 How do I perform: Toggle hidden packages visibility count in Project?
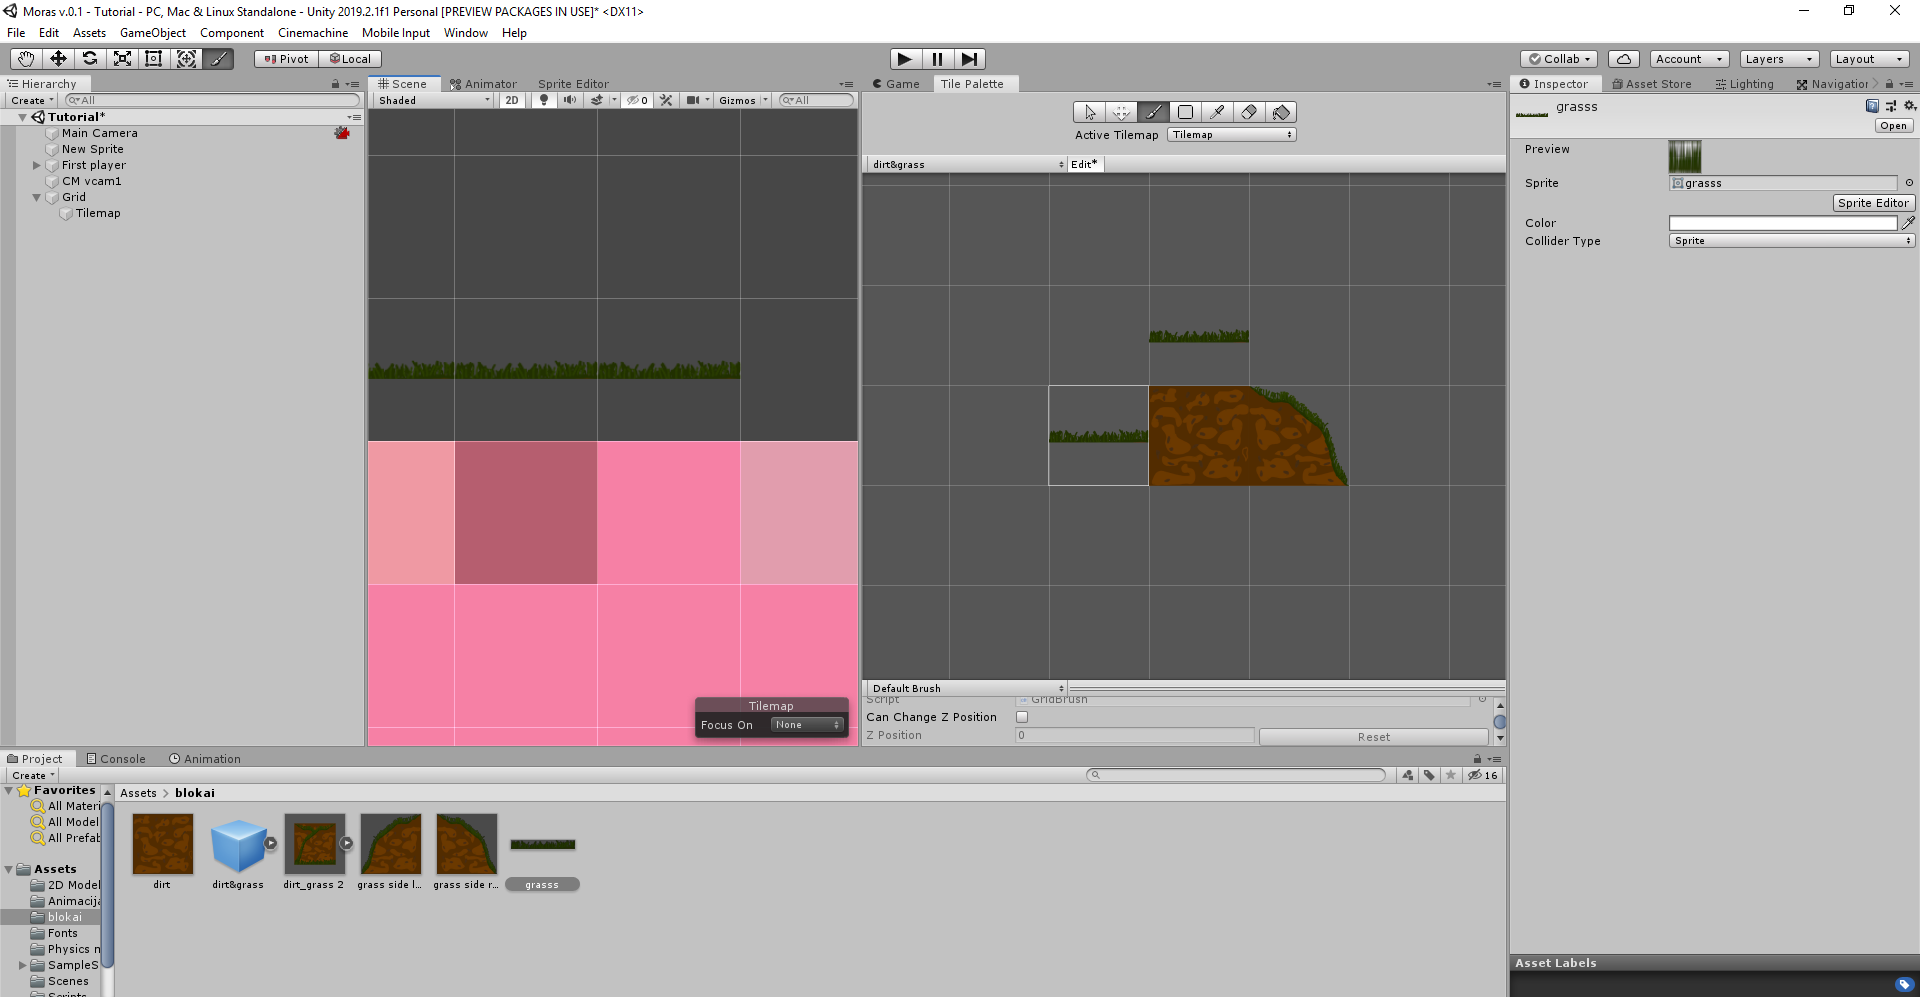[1483, 775]
